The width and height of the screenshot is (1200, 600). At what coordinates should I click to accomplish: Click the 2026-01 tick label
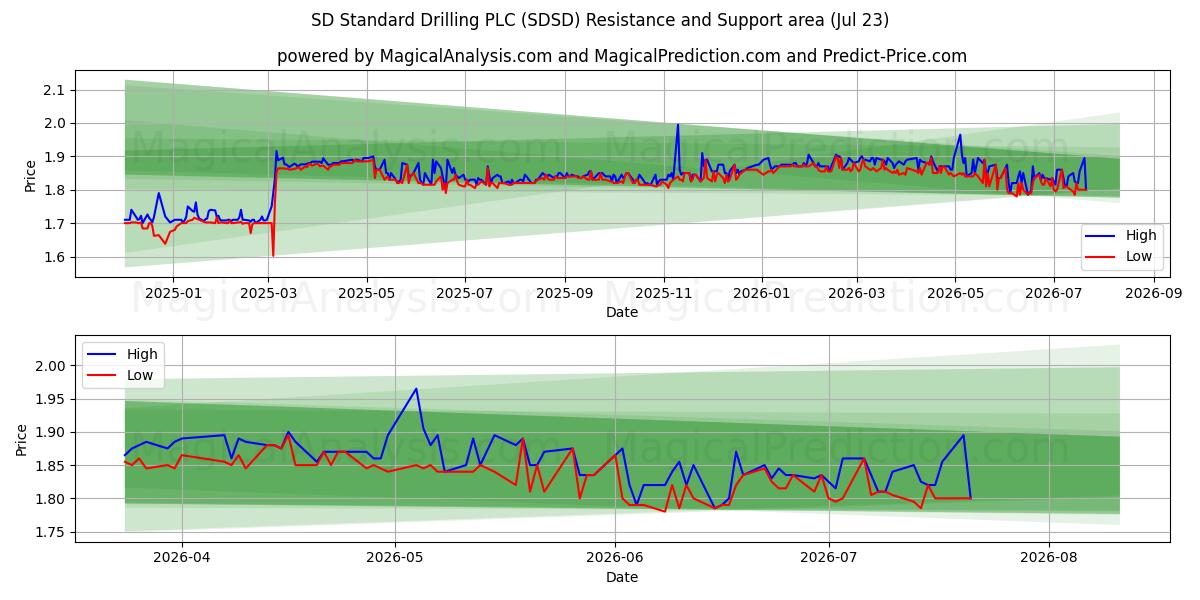pos(761,294)
